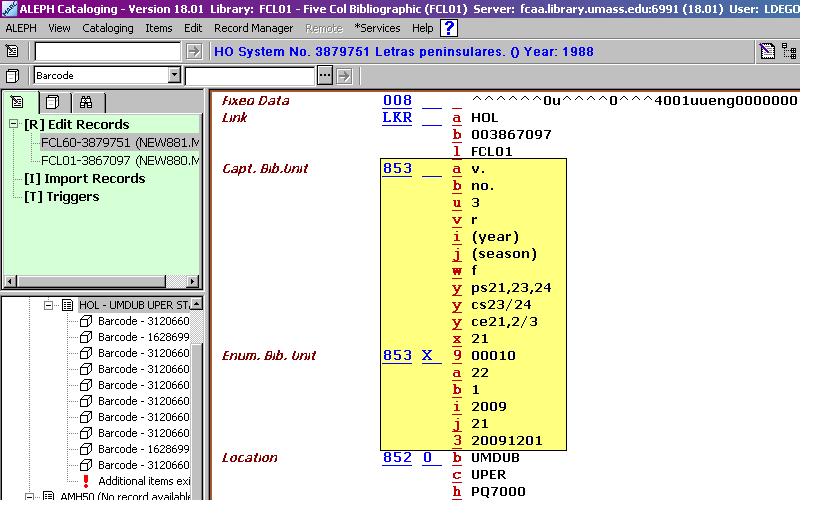Screen dimensions: 826x518
Task: Open the Cataloging menu
Action: tap(107, 28)
